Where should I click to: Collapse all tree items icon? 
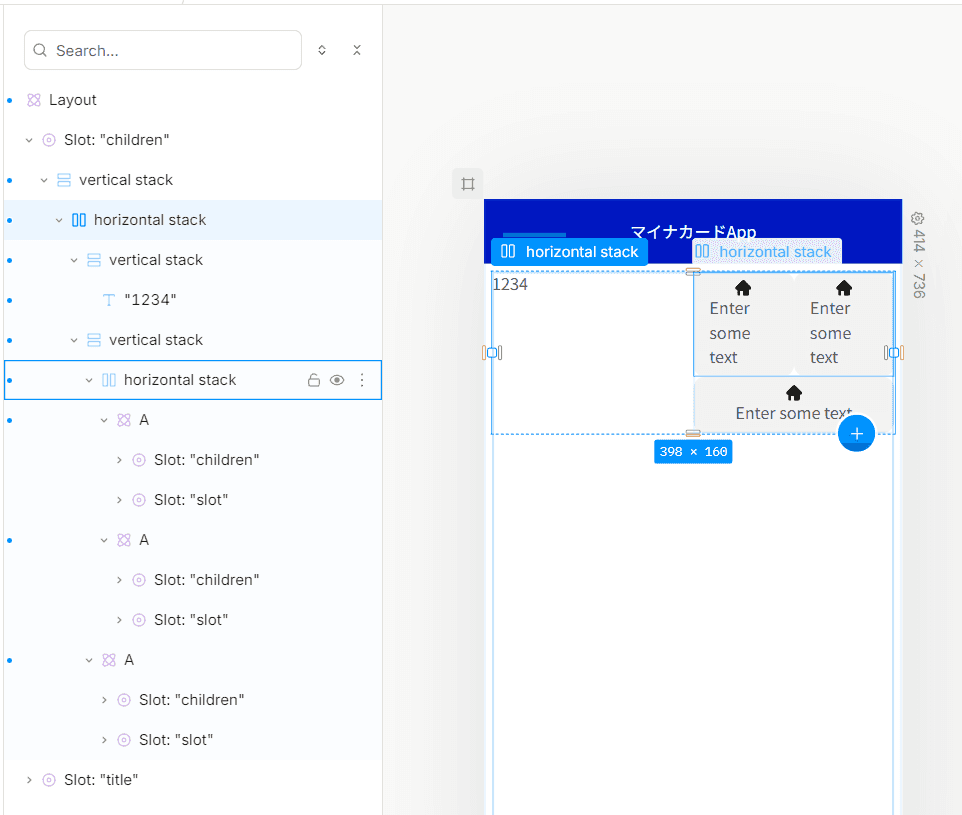[357, 50]
